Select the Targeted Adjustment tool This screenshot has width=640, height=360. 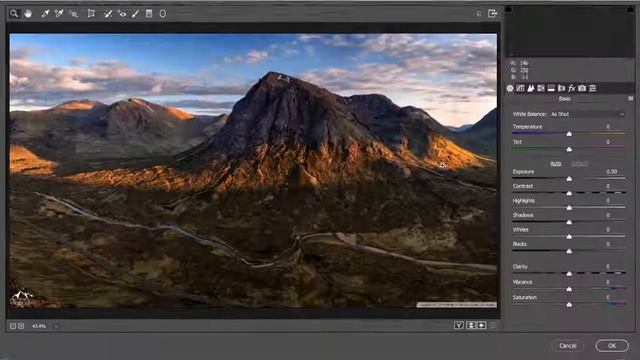click(x=73, y=14)
